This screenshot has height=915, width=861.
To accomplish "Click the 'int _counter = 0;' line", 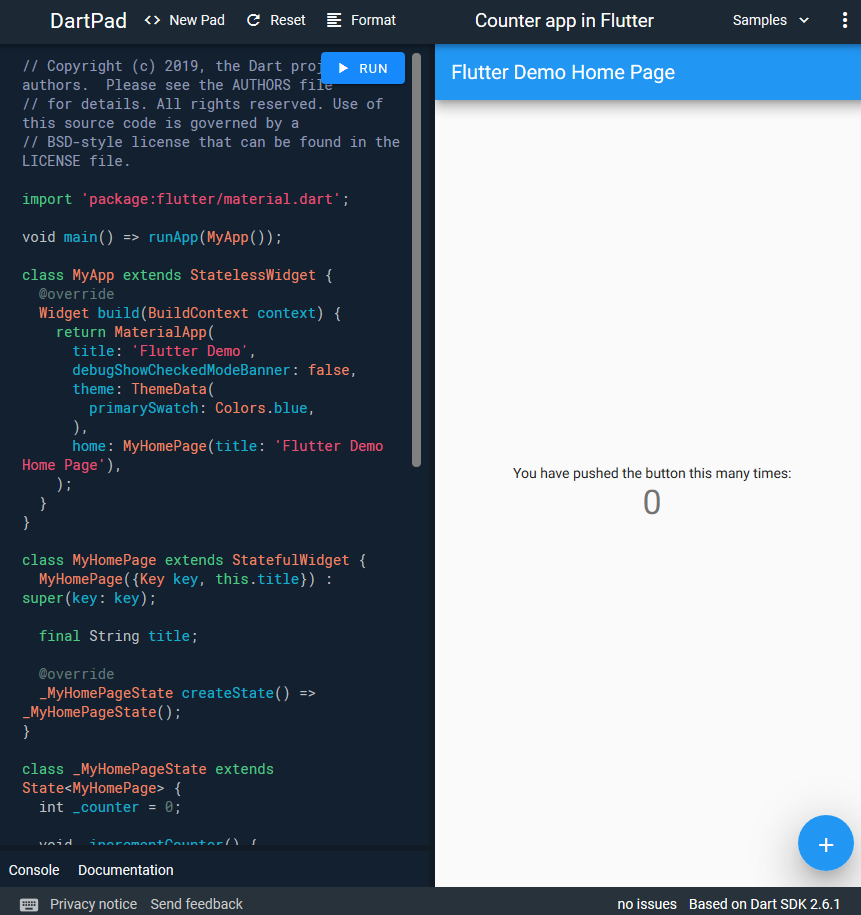I will [x=110, y=807].
